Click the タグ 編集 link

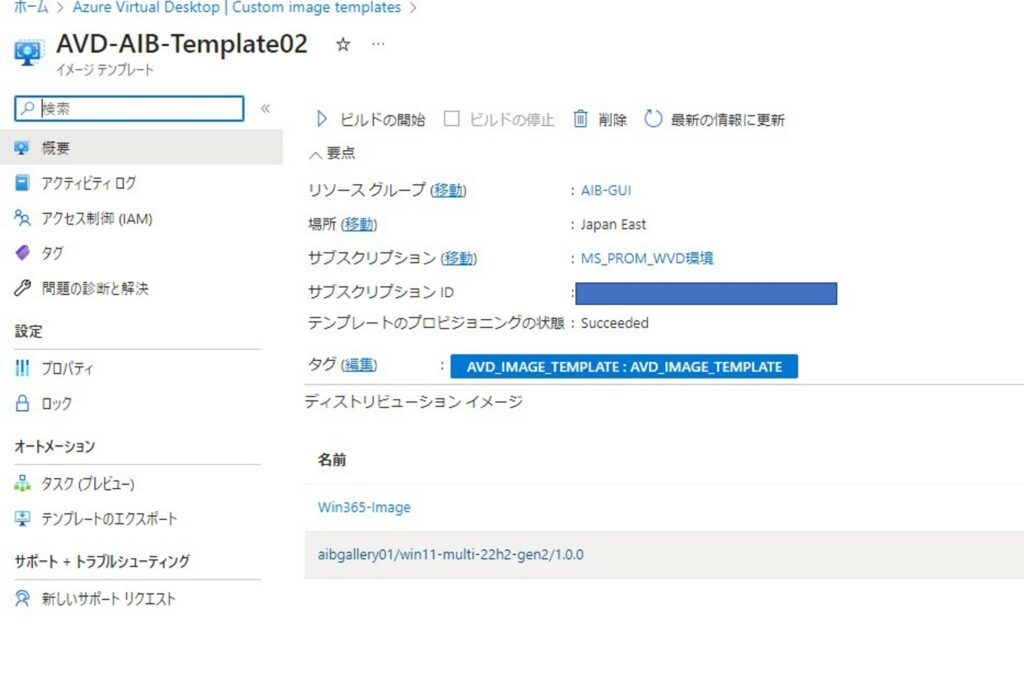(x=360, y=366)
